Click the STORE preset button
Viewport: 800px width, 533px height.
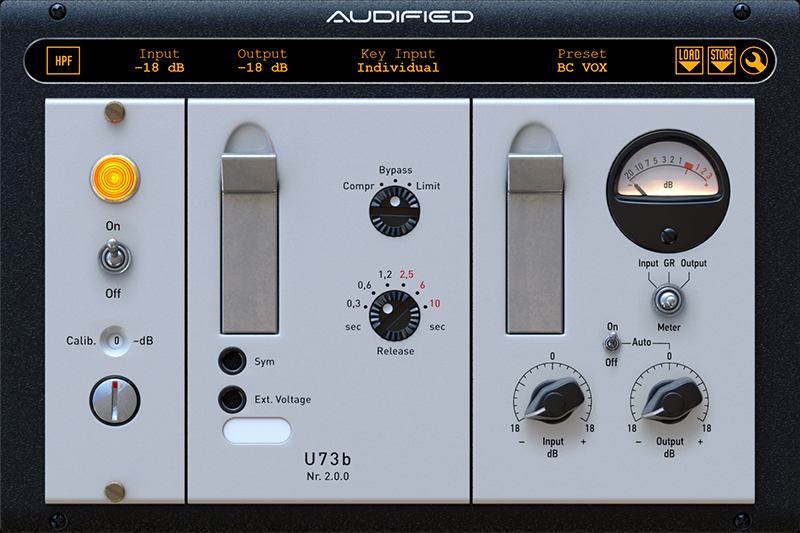tap(721, 61)
